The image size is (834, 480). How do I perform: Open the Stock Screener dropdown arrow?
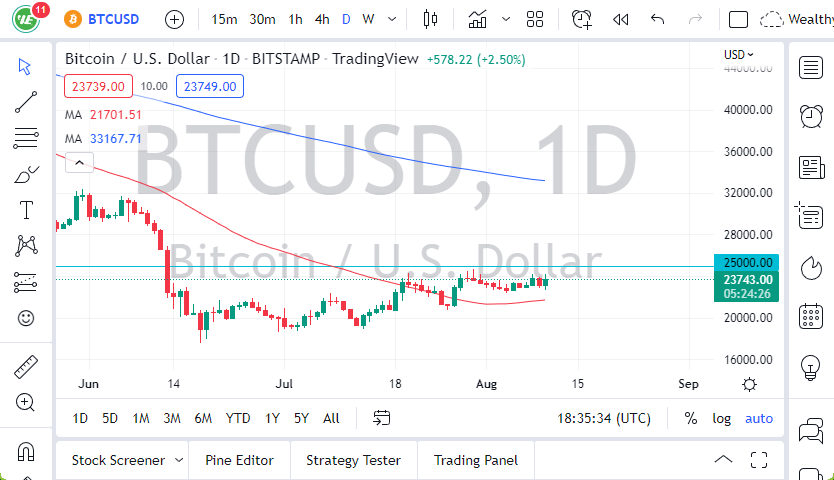point(179,461)
